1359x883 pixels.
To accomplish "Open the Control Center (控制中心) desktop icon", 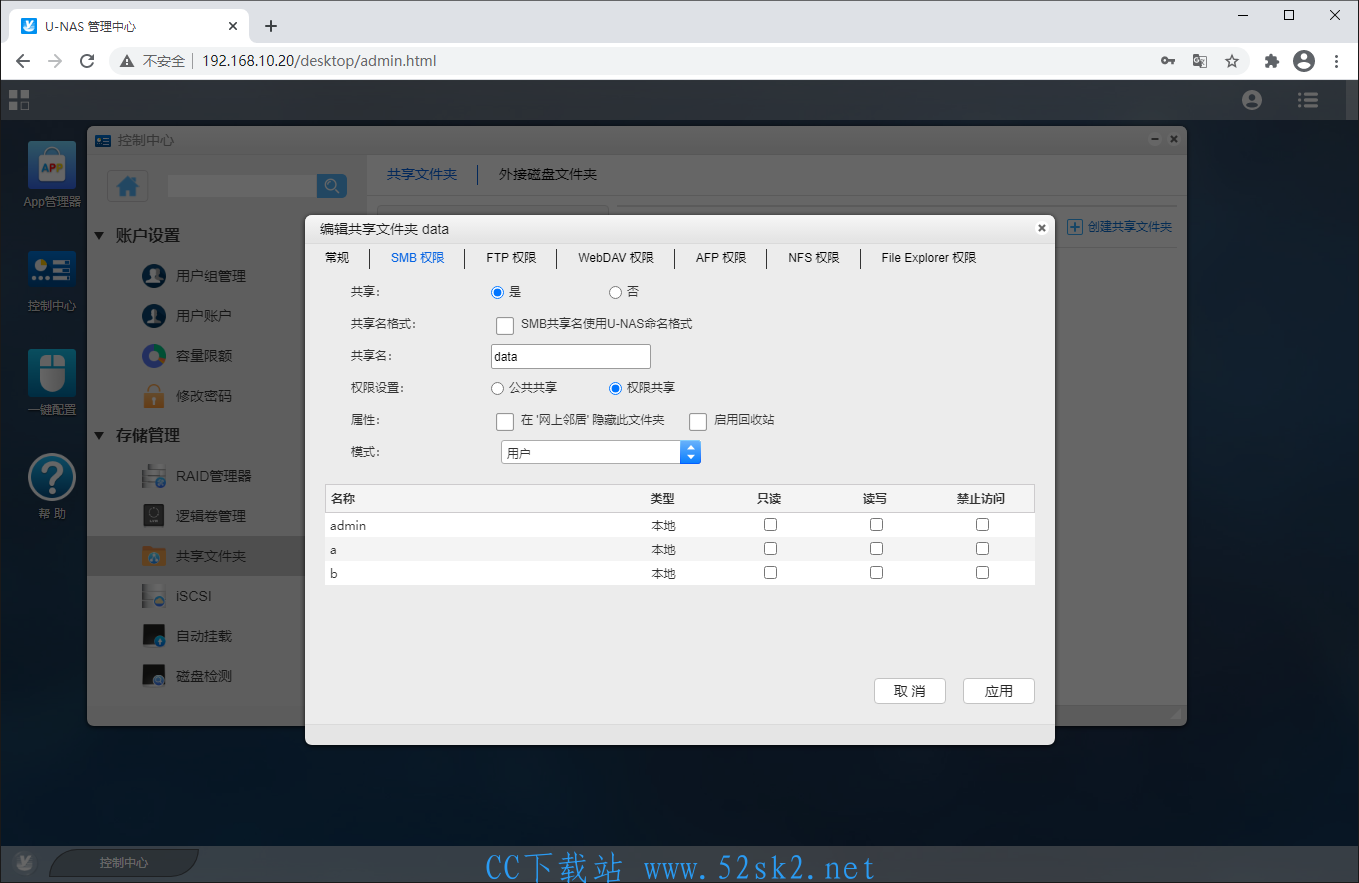I will (52, 270).
